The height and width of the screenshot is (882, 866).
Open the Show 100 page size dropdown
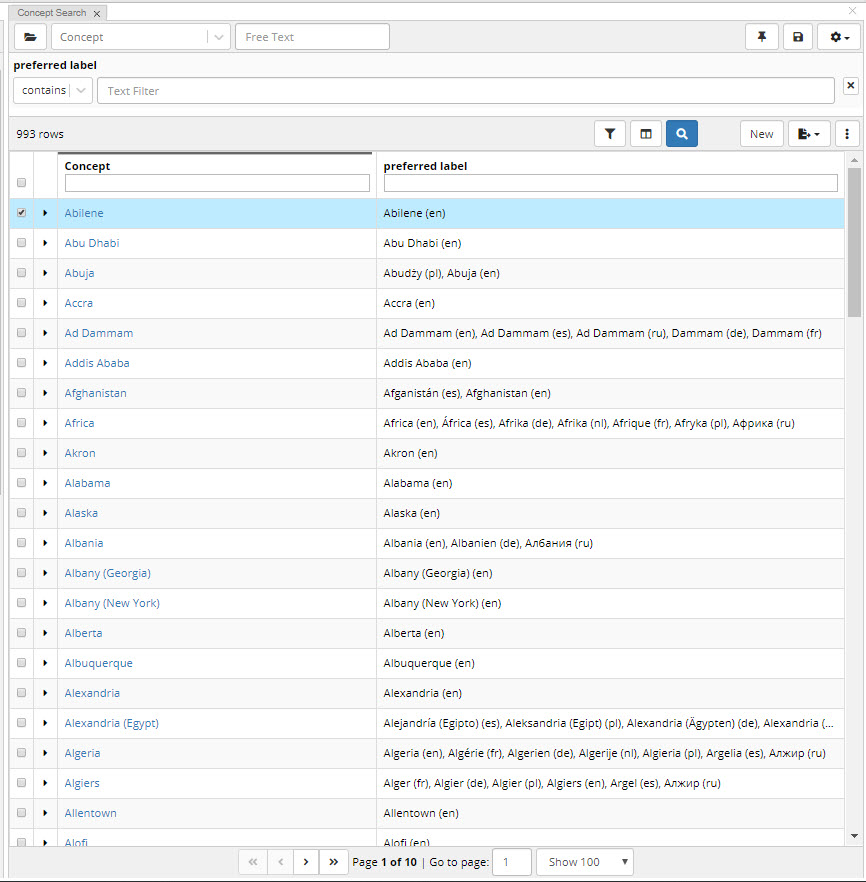pos(585,862)
